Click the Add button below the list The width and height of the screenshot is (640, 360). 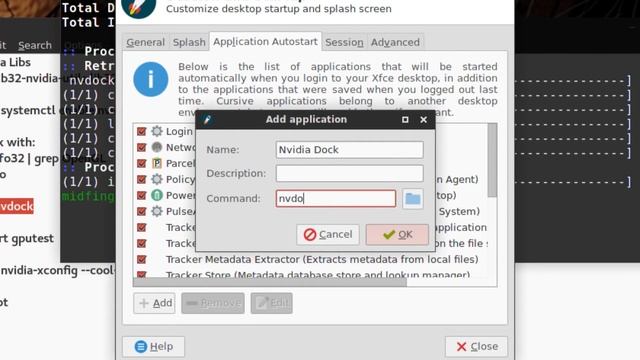[154, 303]
